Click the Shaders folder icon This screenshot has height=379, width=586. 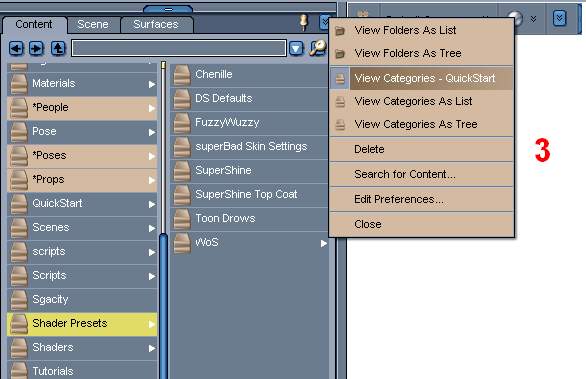[x=19, y=348]
